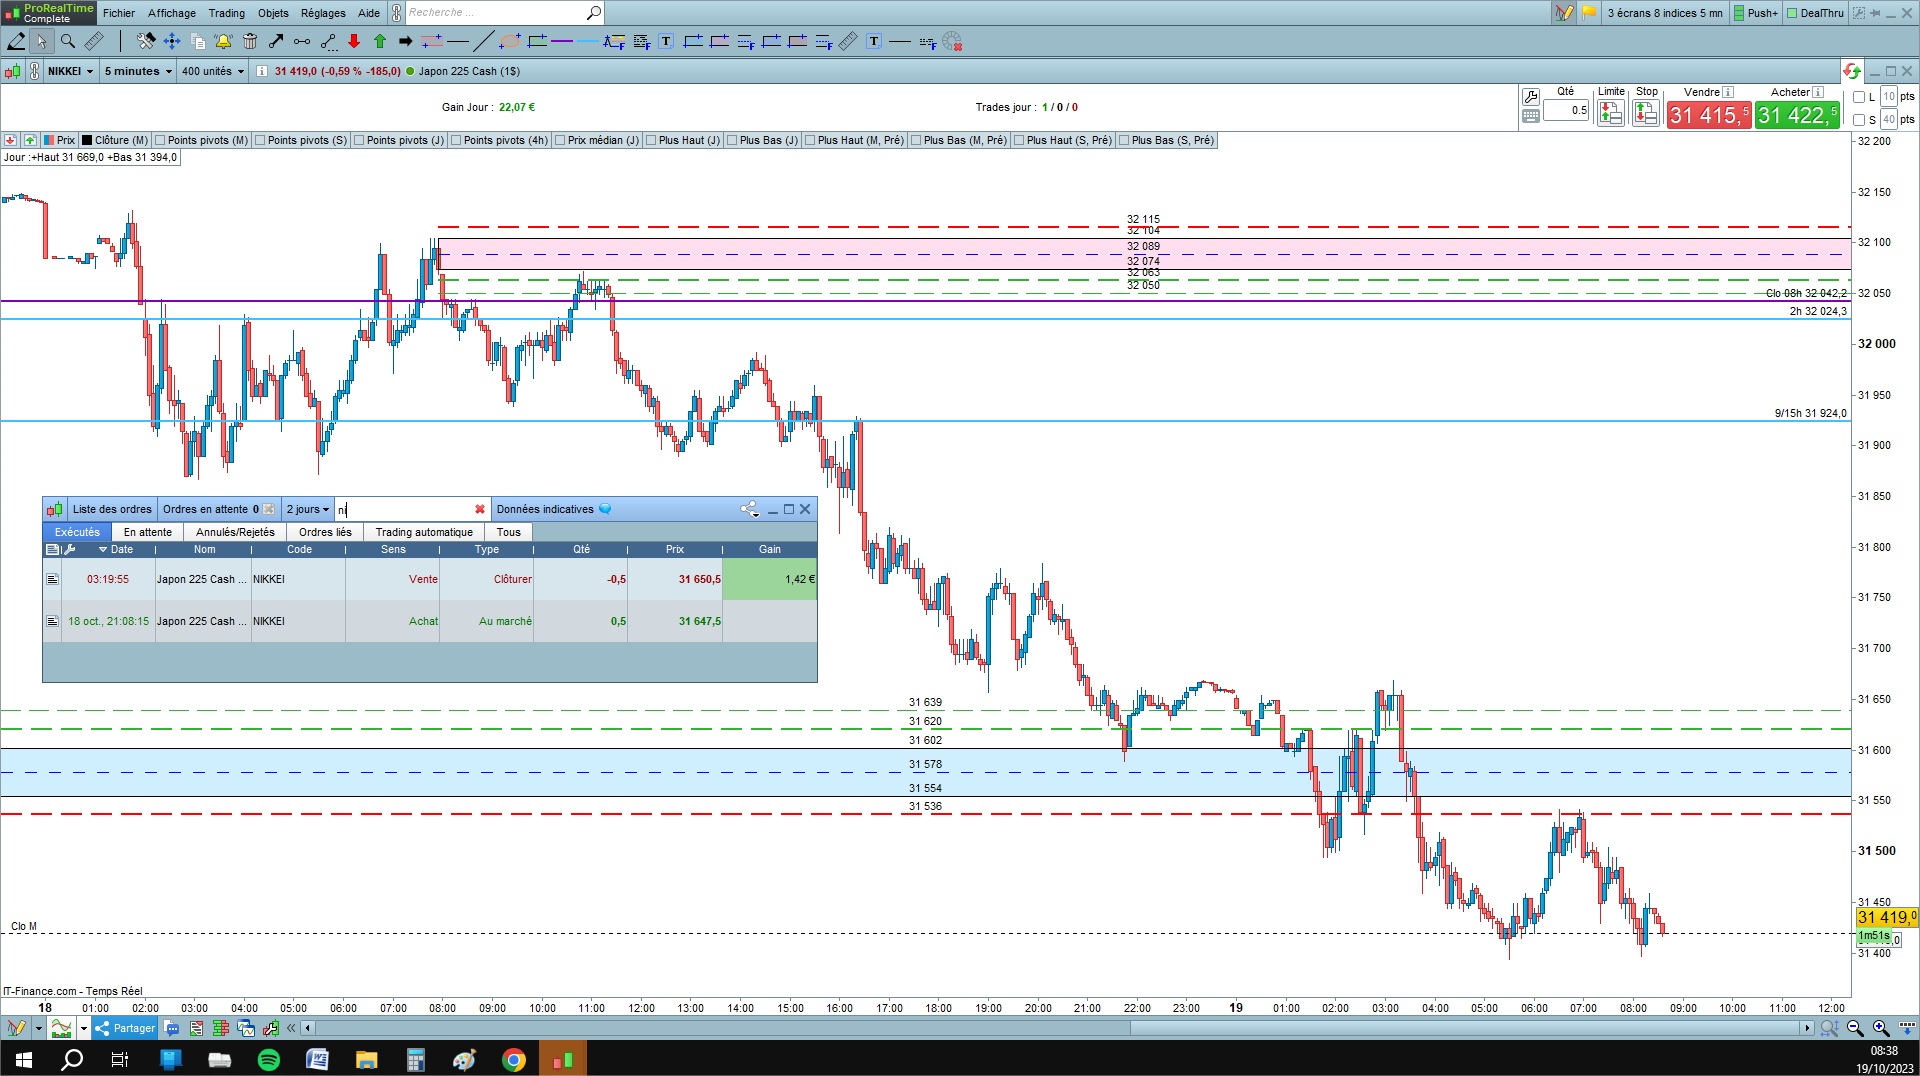Open the Réglages menu

click(323, 13)
